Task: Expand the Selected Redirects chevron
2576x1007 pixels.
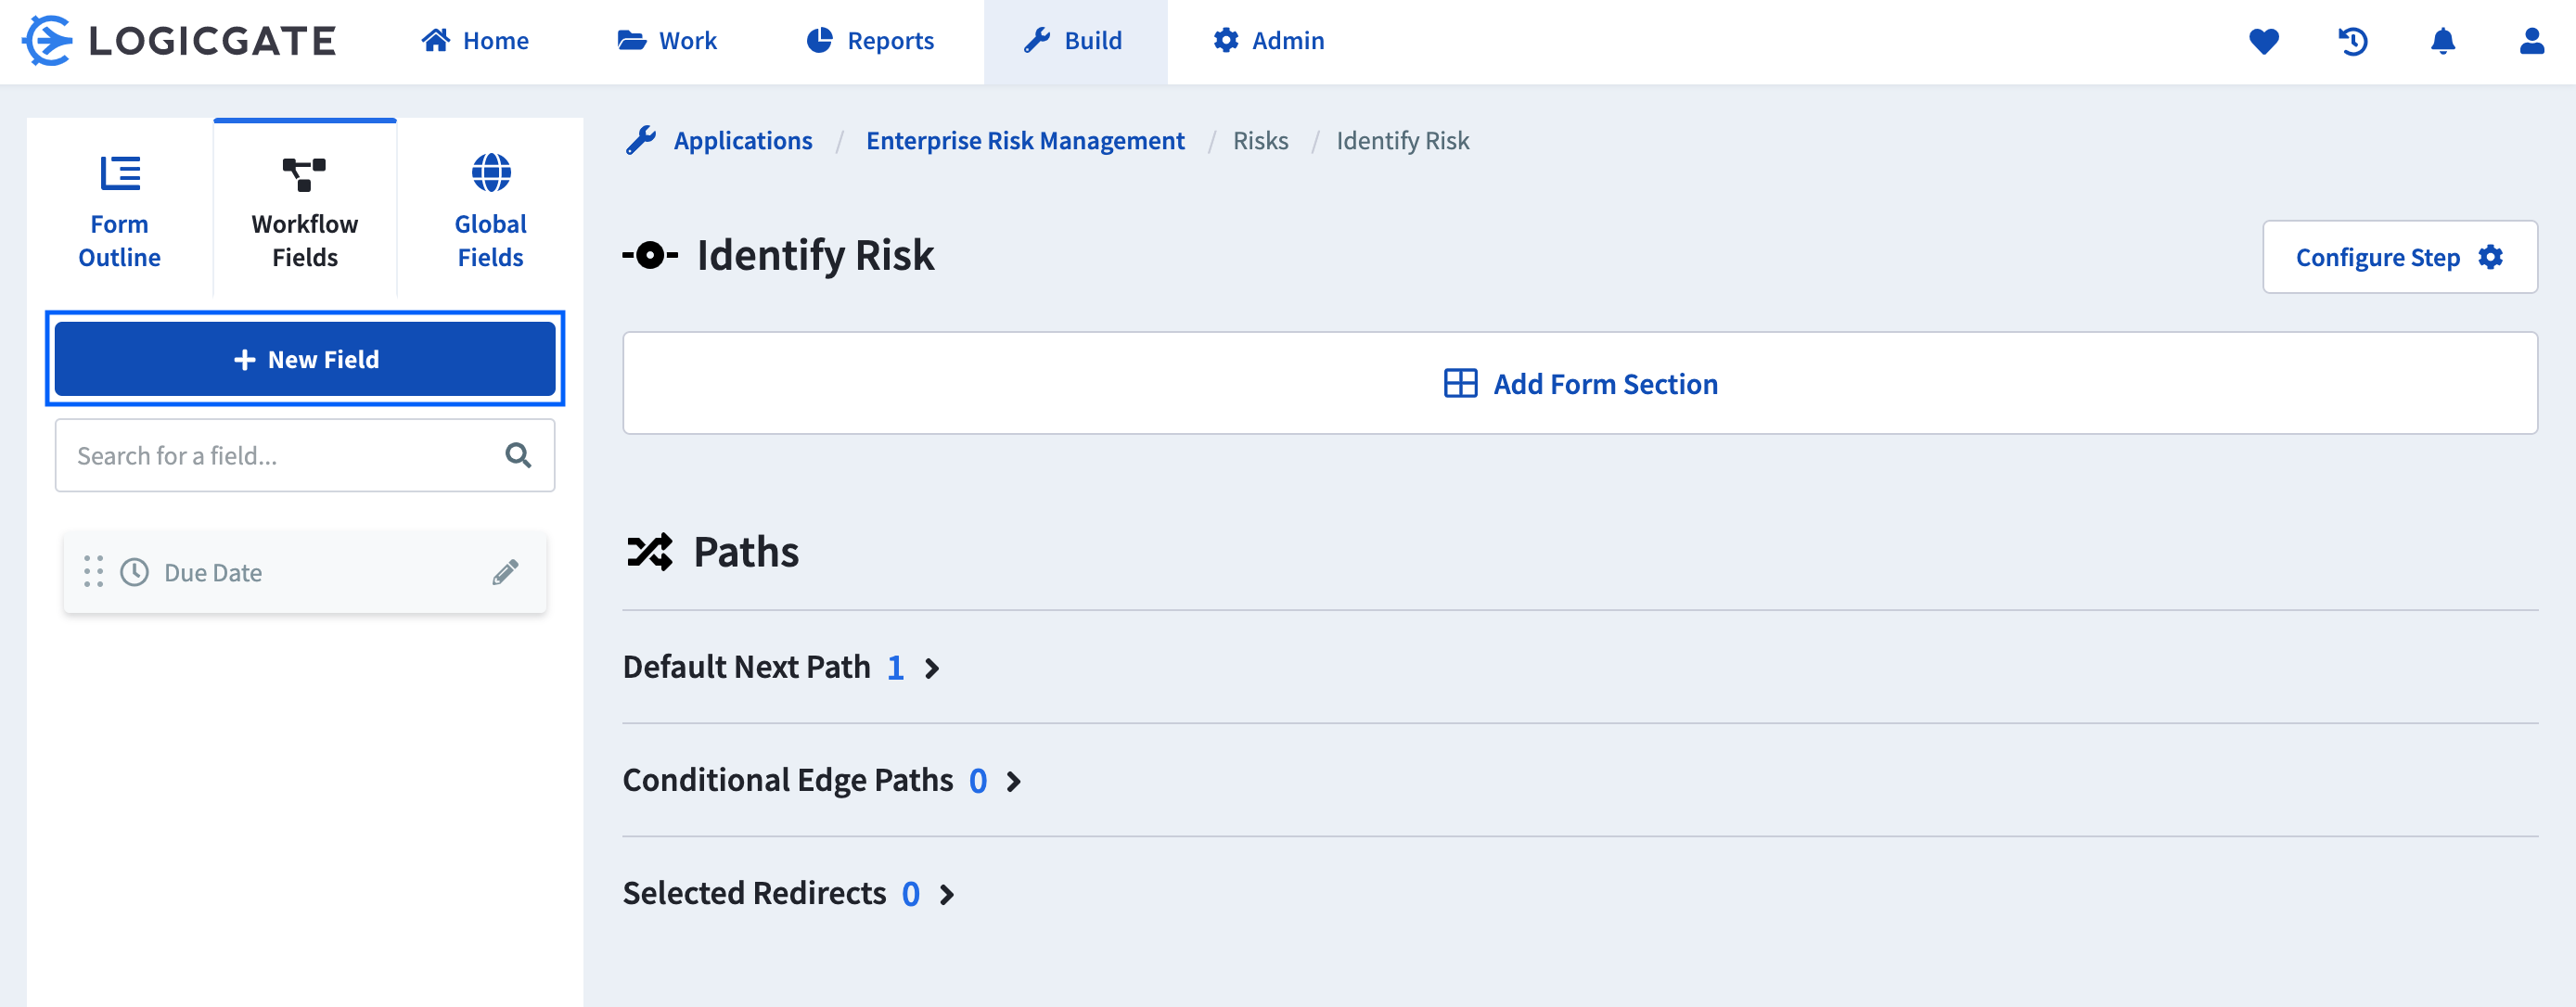Action: pos(947,894)
